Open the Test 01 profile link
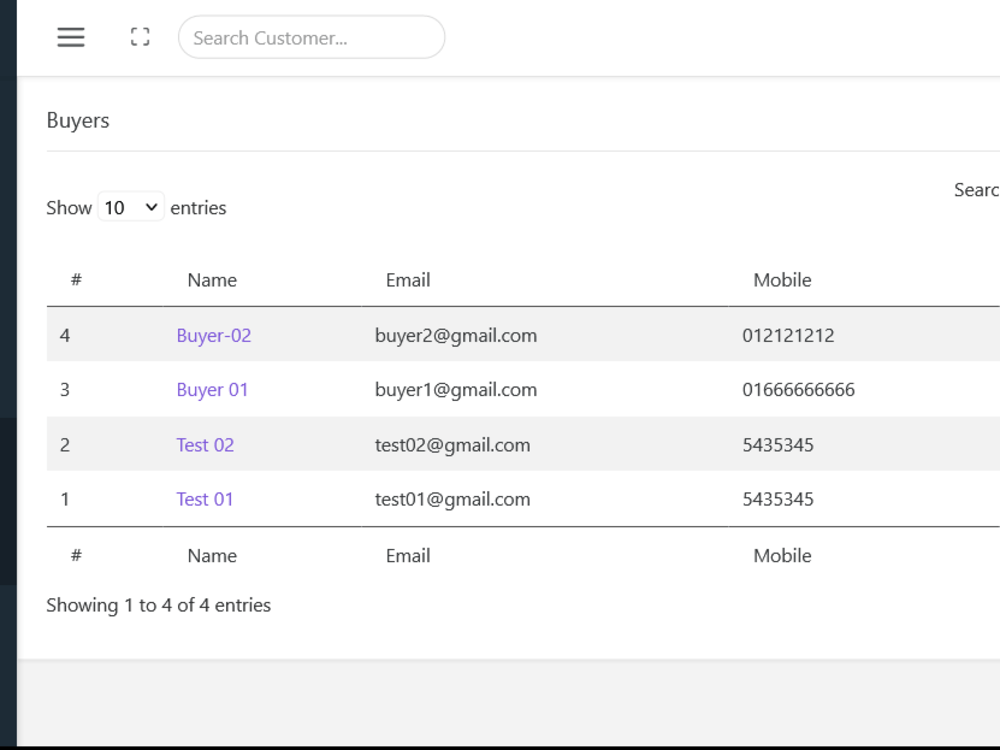The image size is (1000, 750). (x=205, y=499)
